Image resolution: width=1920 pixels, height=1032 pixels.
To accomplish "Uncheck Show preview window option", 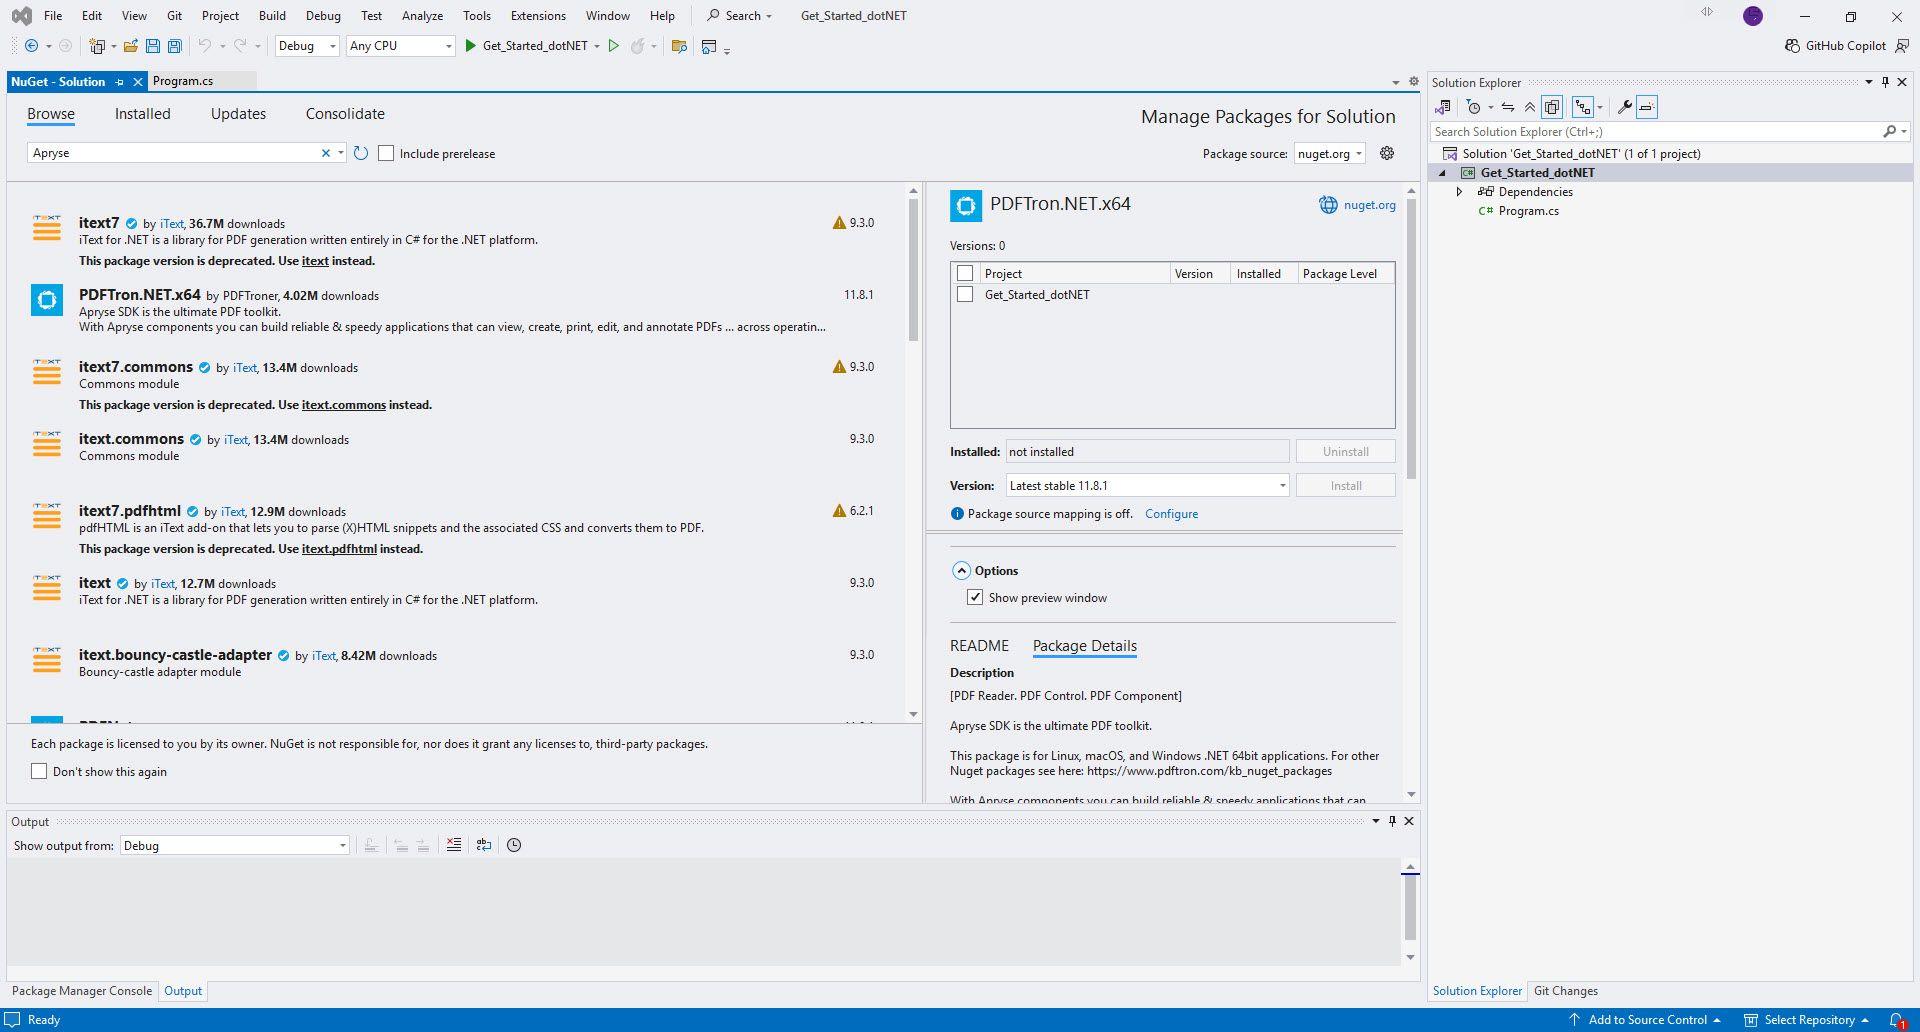I will click(x=975, y=597).
